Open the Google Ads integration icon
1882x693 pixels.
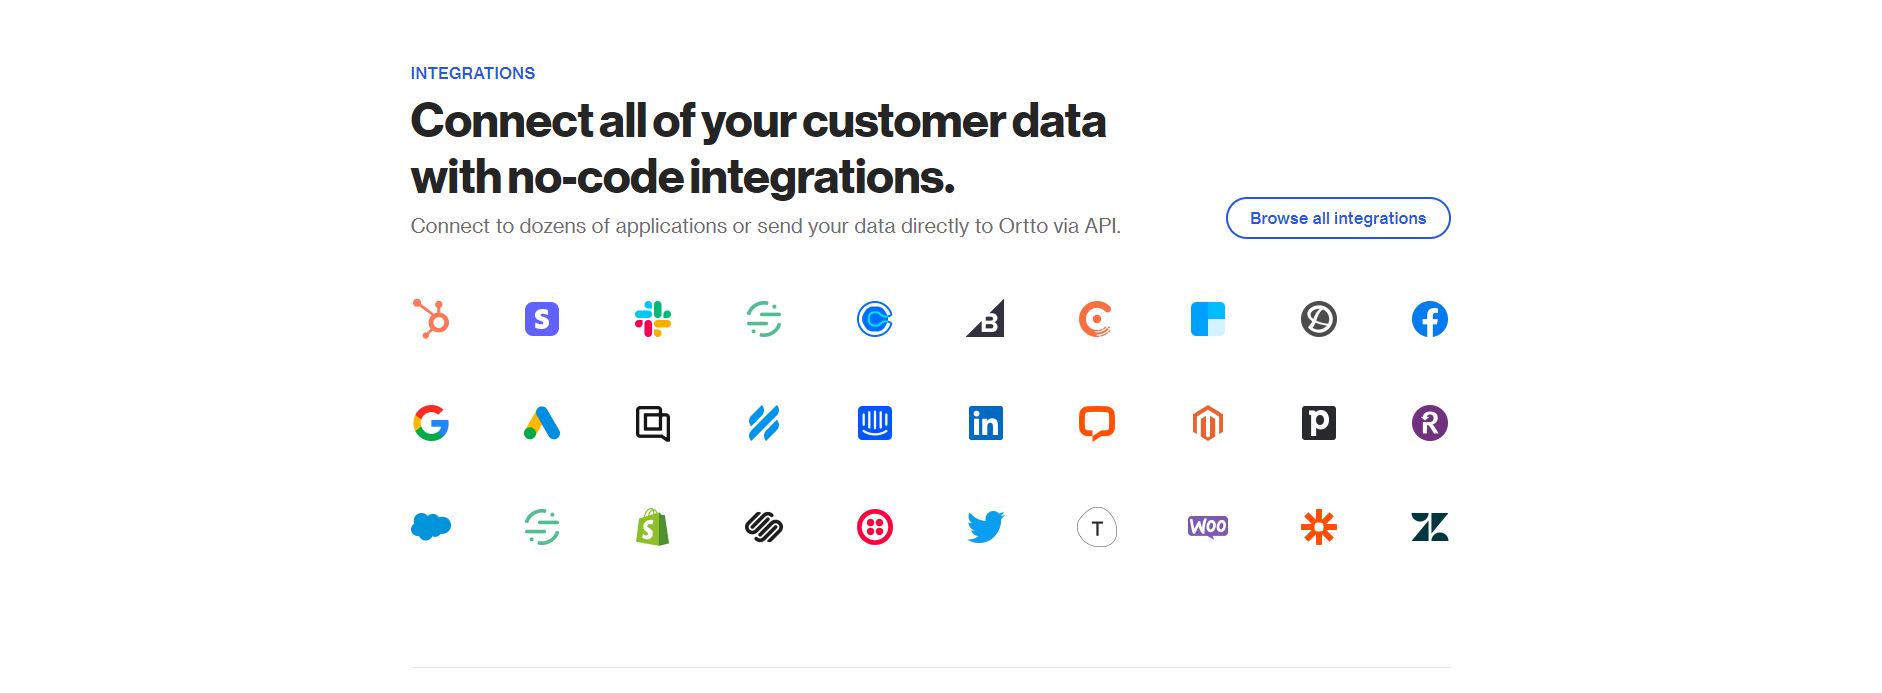(x=542, y=423)
